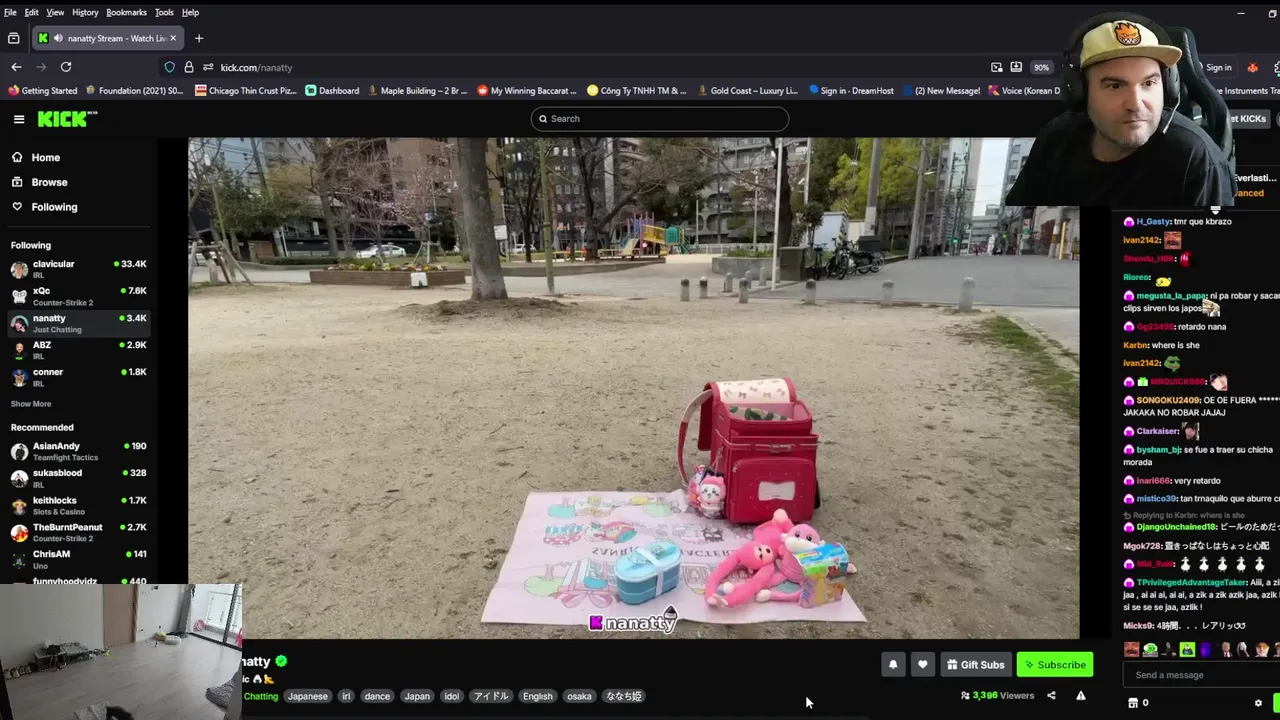Open Maple Building bookmark
This screenshot has width=1280, height=720.
[x=418, y=90]
